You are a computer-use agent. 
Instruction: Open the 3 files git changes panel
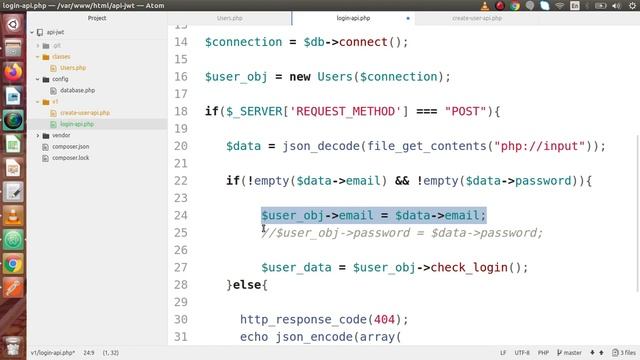[x=624, y=353]
